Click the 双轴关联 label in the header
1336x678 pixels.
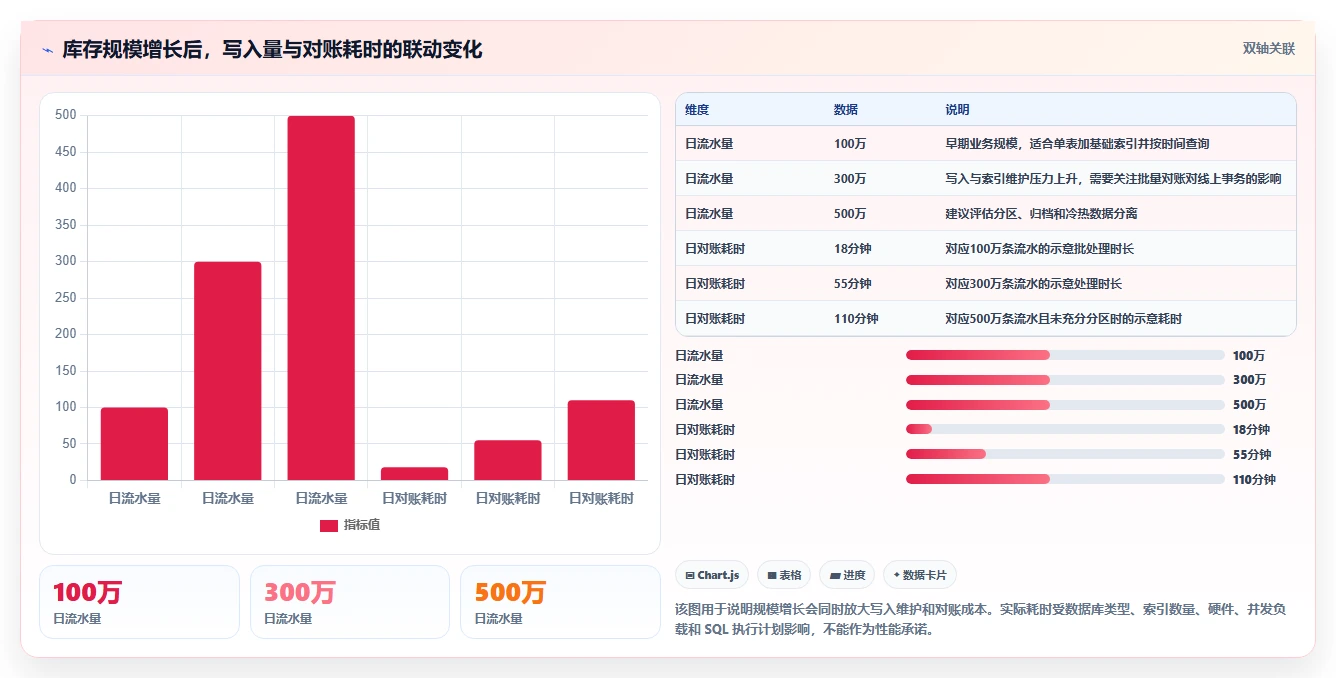[1269, 48]
